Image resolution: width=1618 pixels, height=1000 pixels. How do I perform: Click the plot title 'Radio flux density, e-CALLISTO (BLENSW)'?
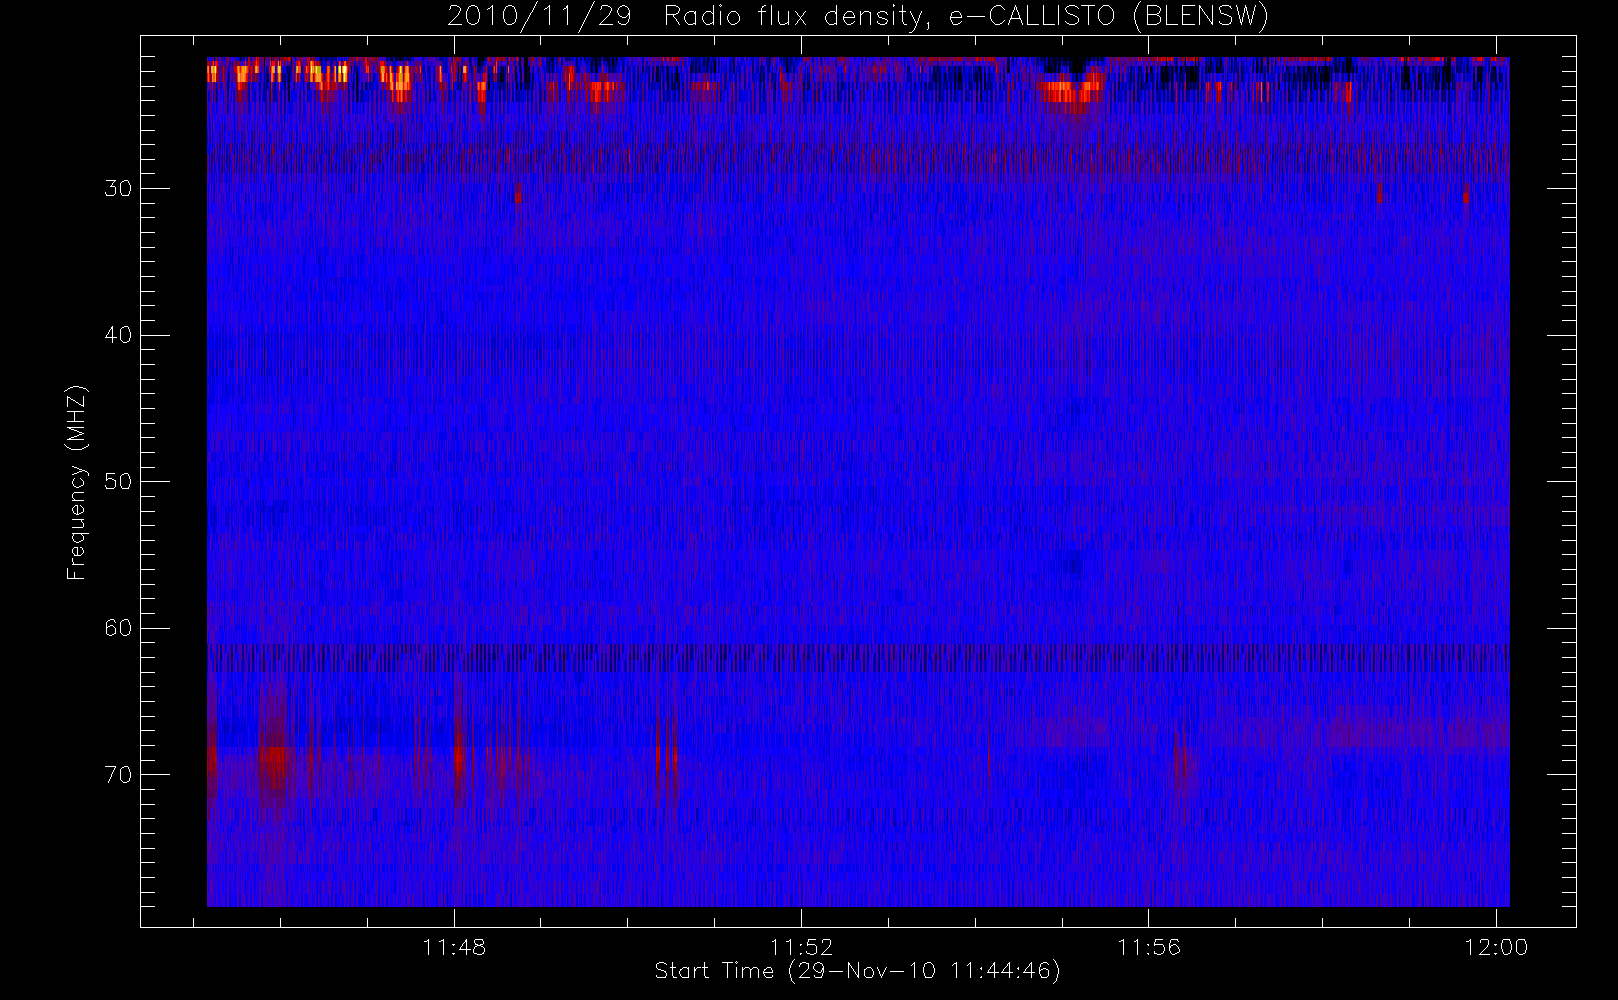pos(966,17)
